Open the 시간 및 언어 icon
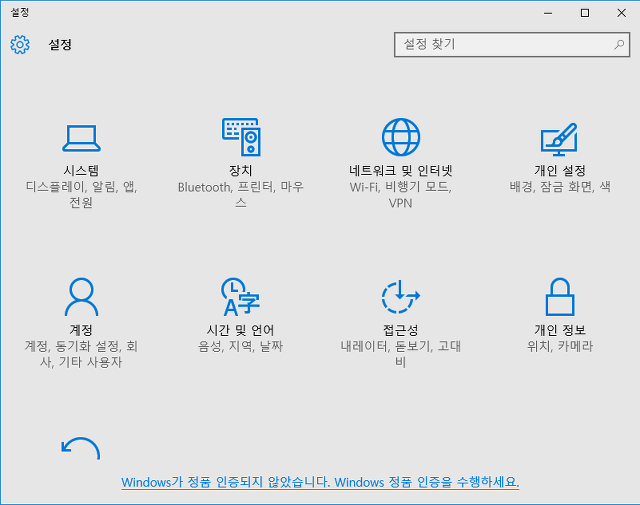The width and height of the screenshot is (640, 505). (240, 297)
